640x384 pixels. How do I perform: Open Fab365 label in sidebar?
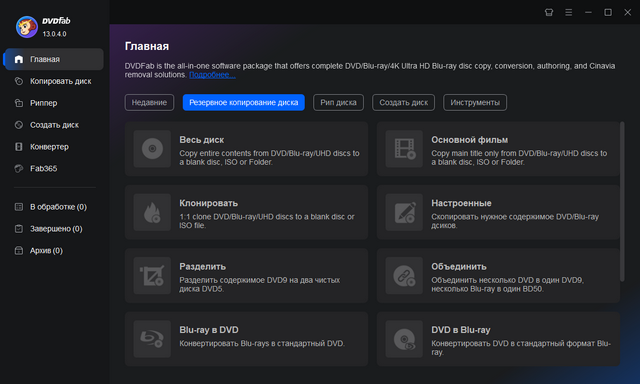43,168
